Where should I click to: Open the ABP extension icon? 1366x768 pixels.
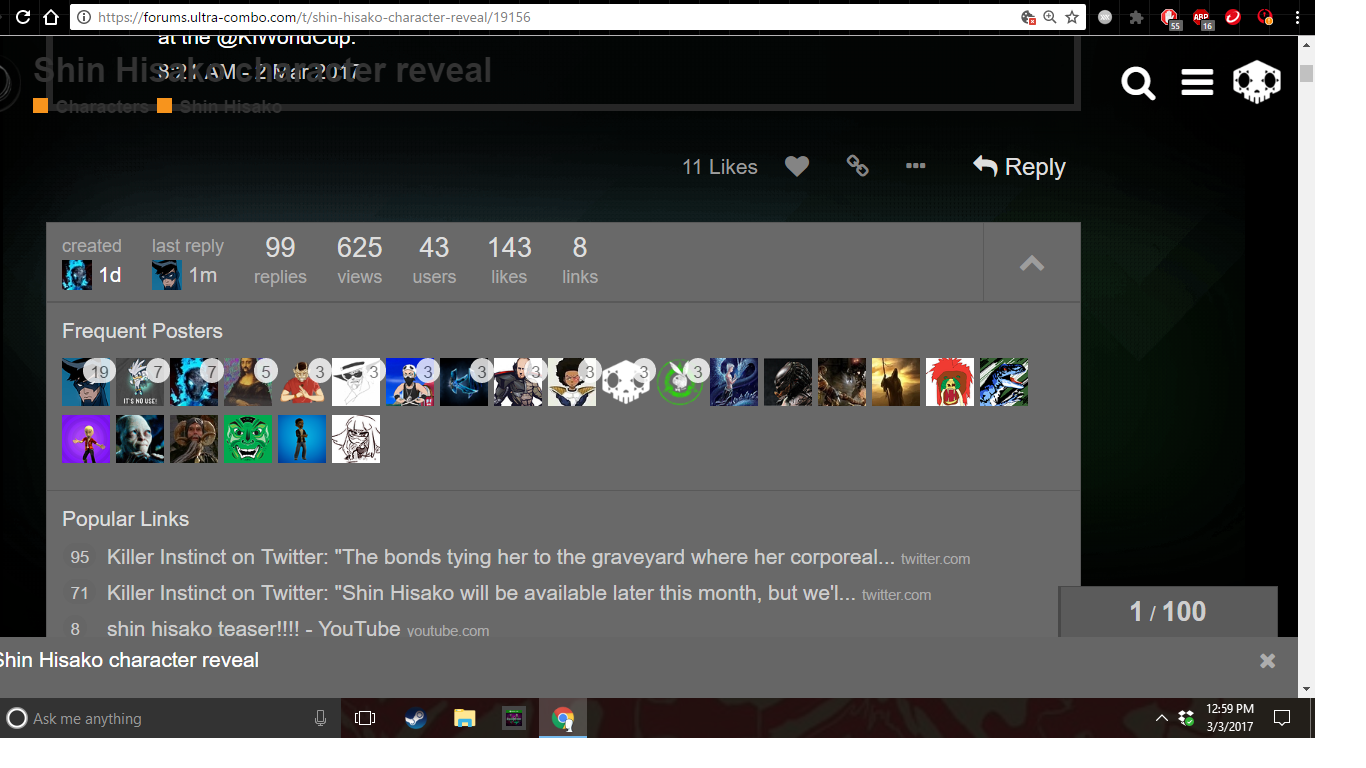point(1201,17)
